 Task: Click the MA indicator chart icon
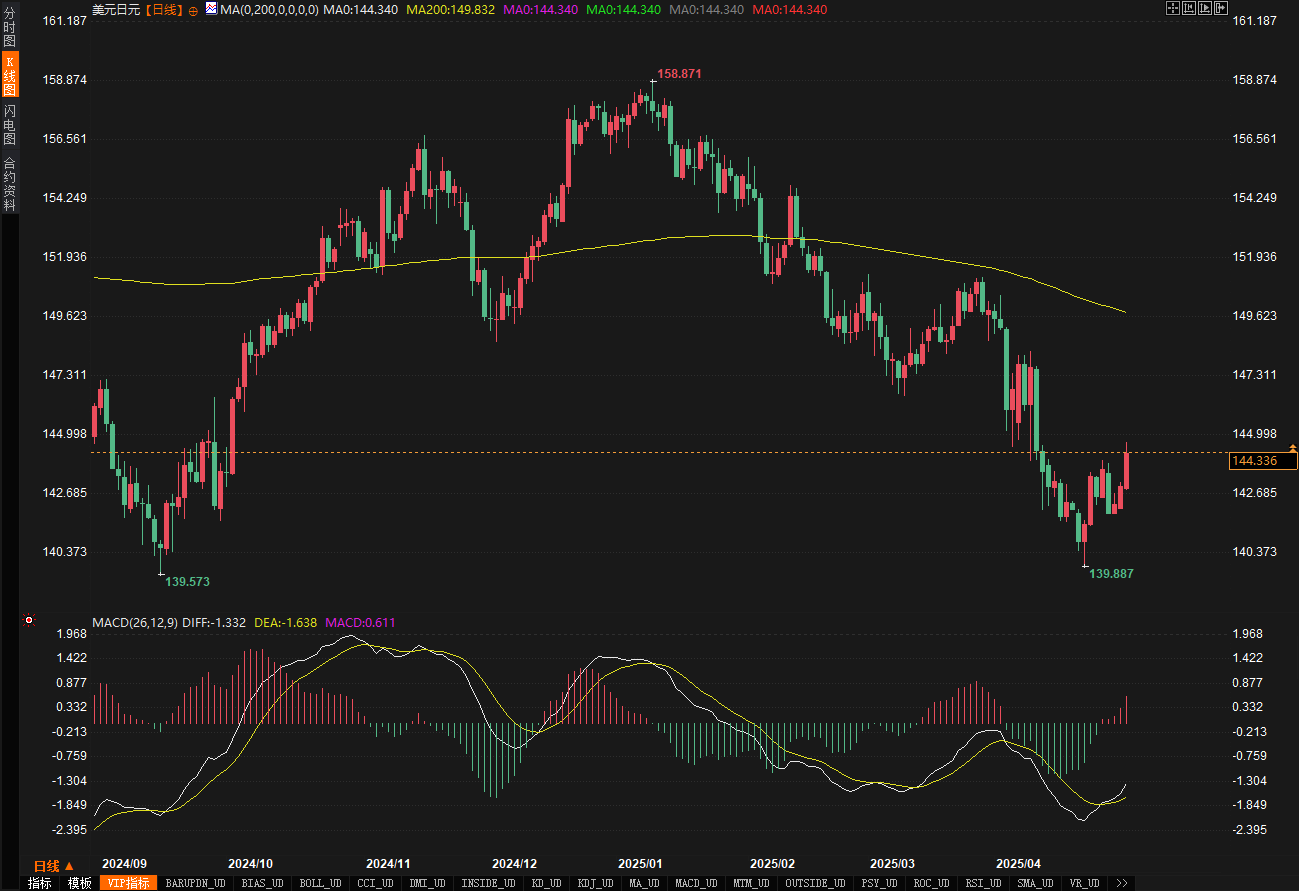(x=211, y=9)
